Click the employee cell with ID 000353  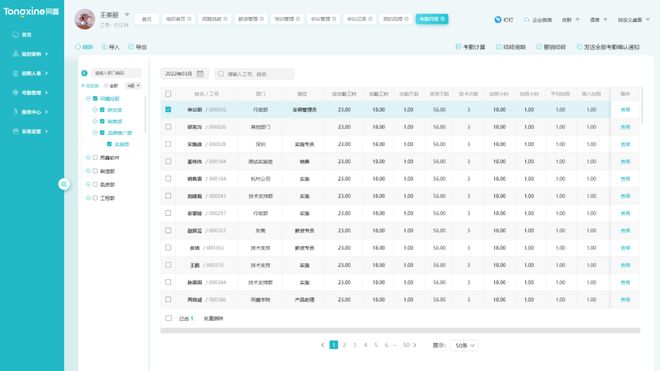(207, 230)
